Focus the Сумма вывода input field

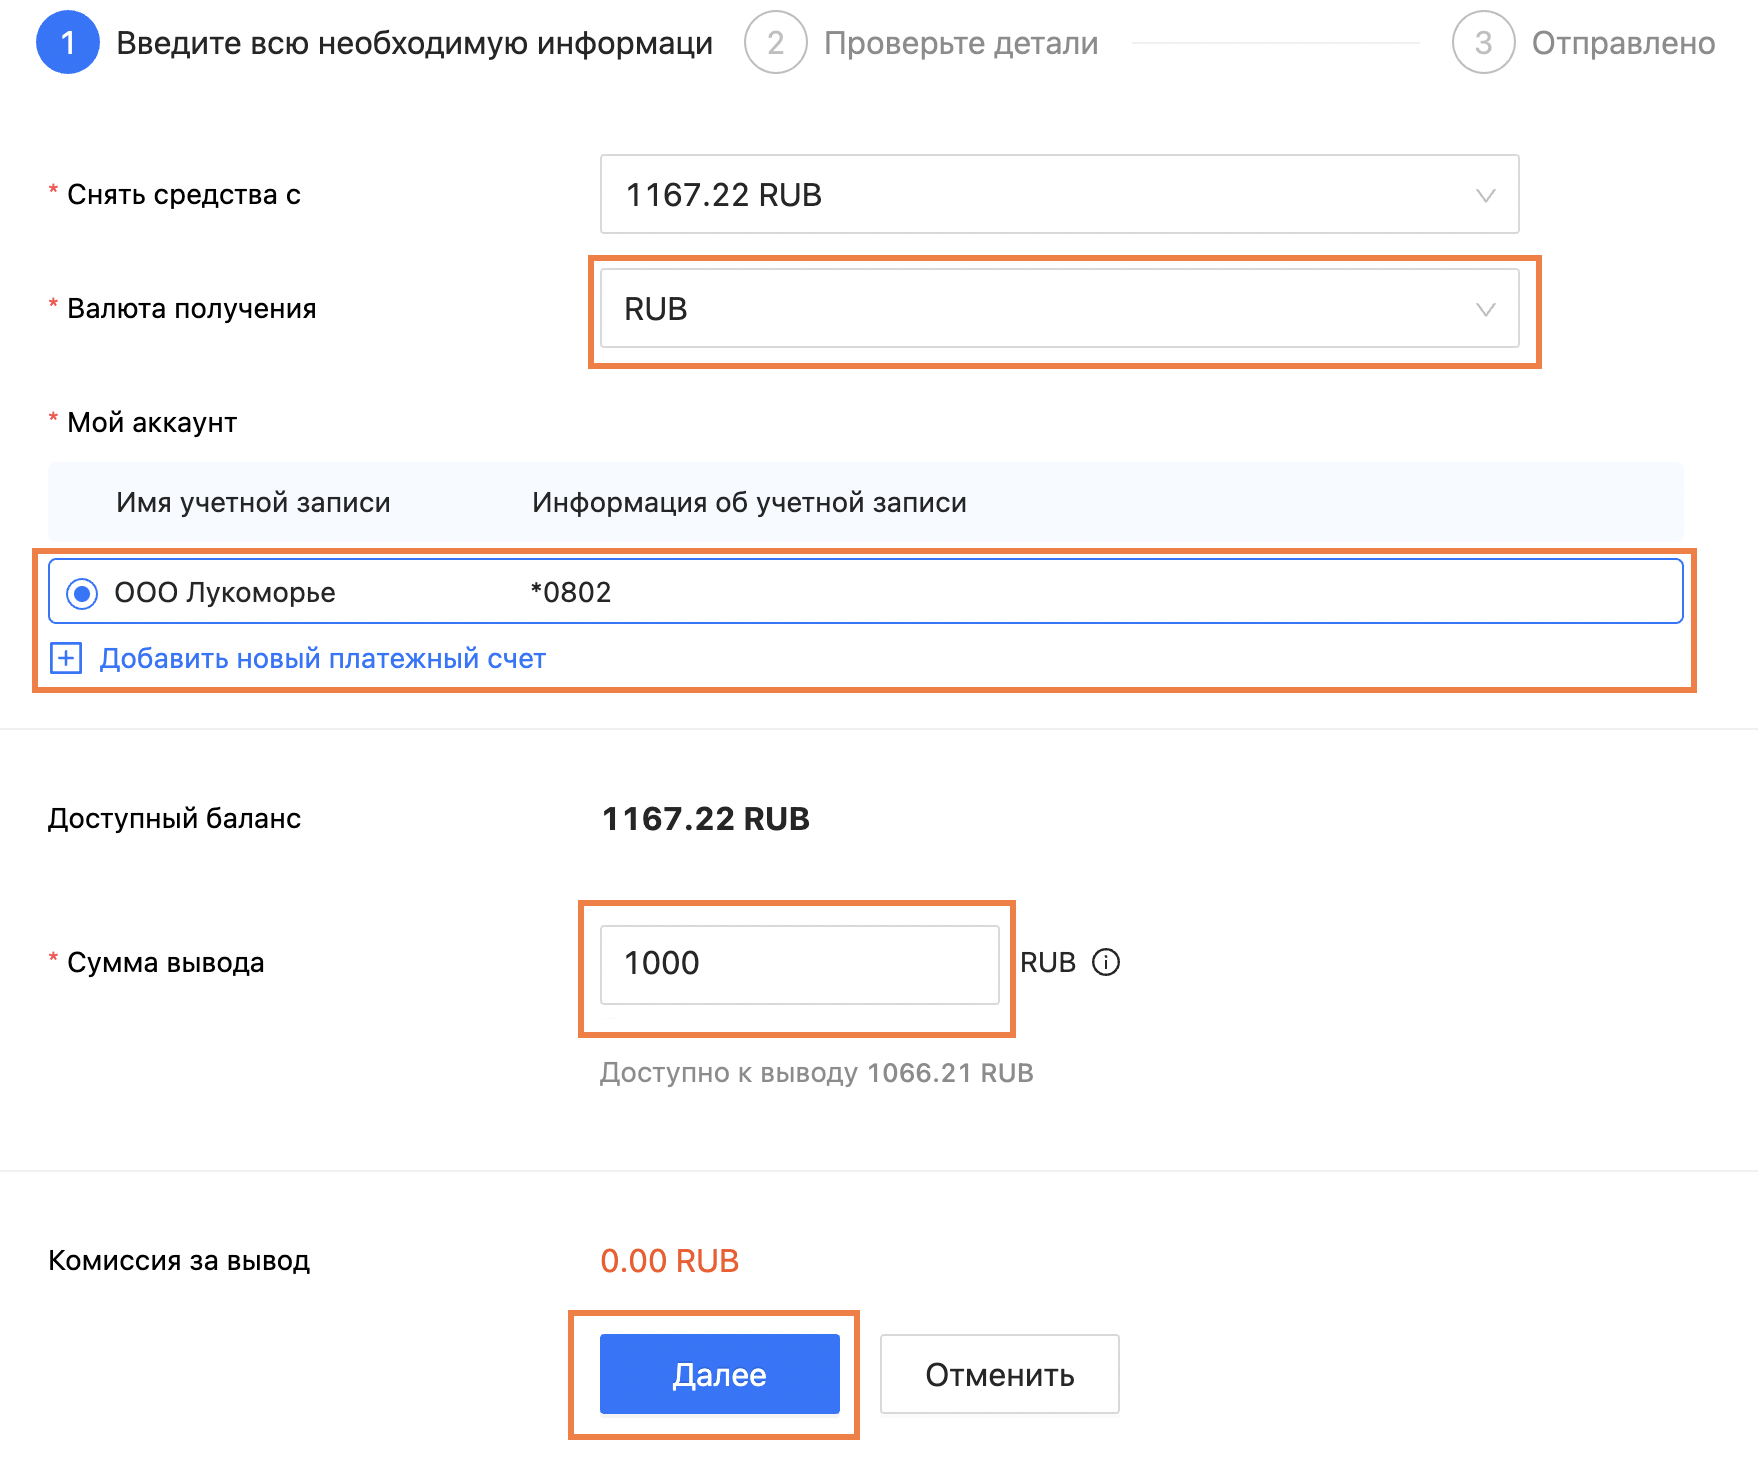point(799,964)
